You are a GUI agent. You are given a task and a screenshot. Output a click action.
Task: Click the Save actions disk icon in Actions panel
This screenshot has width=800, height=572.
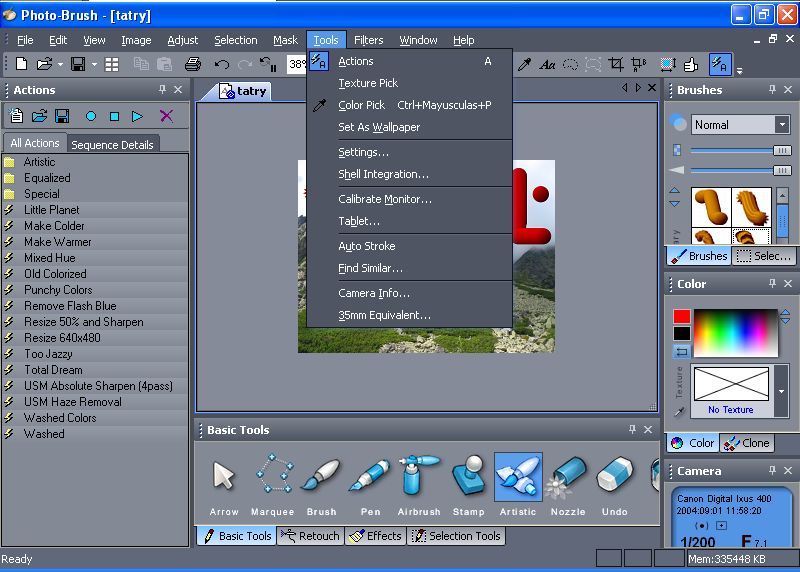(x=62, y=116)
